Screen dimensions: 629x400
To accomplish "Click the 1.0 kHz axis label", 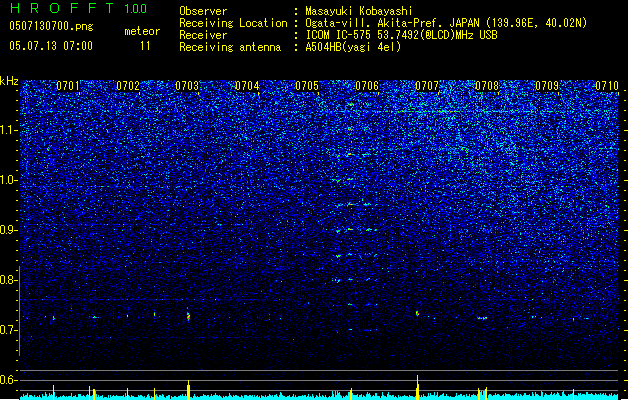I will (x=9, y=180).
